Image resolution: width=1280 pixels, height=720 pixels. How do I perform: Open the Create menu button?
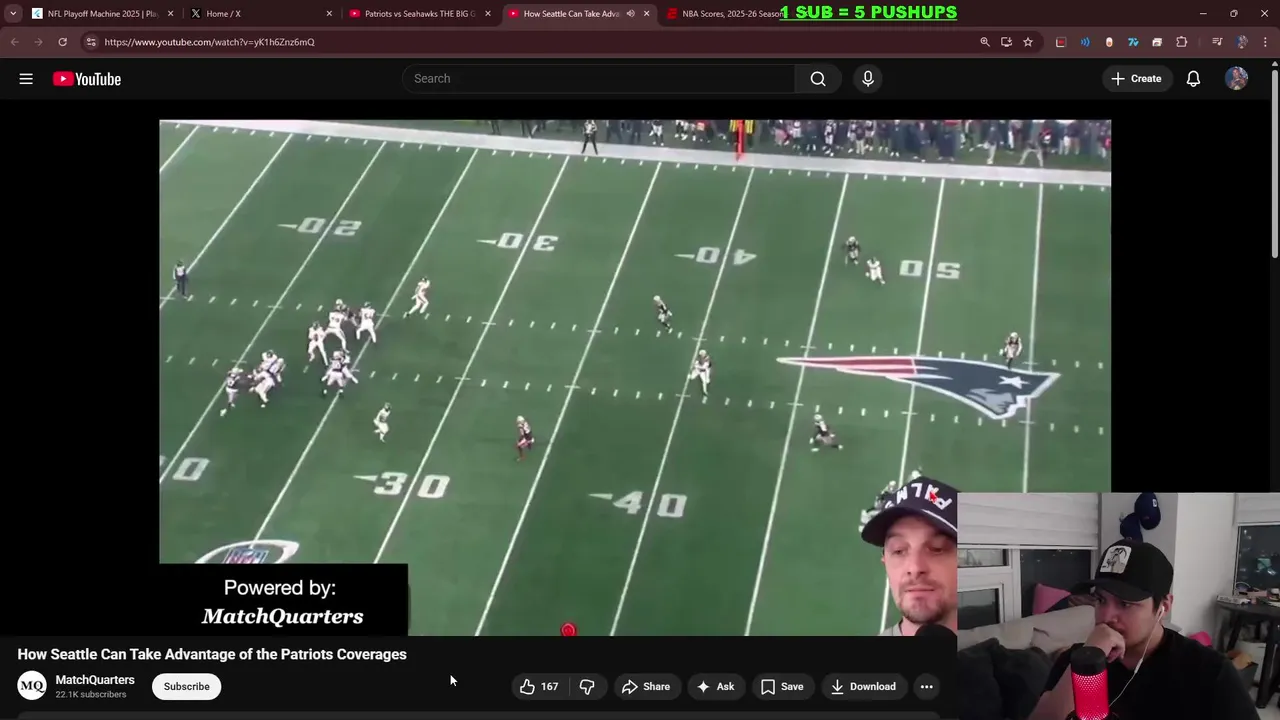click(x=1136, y=79)
